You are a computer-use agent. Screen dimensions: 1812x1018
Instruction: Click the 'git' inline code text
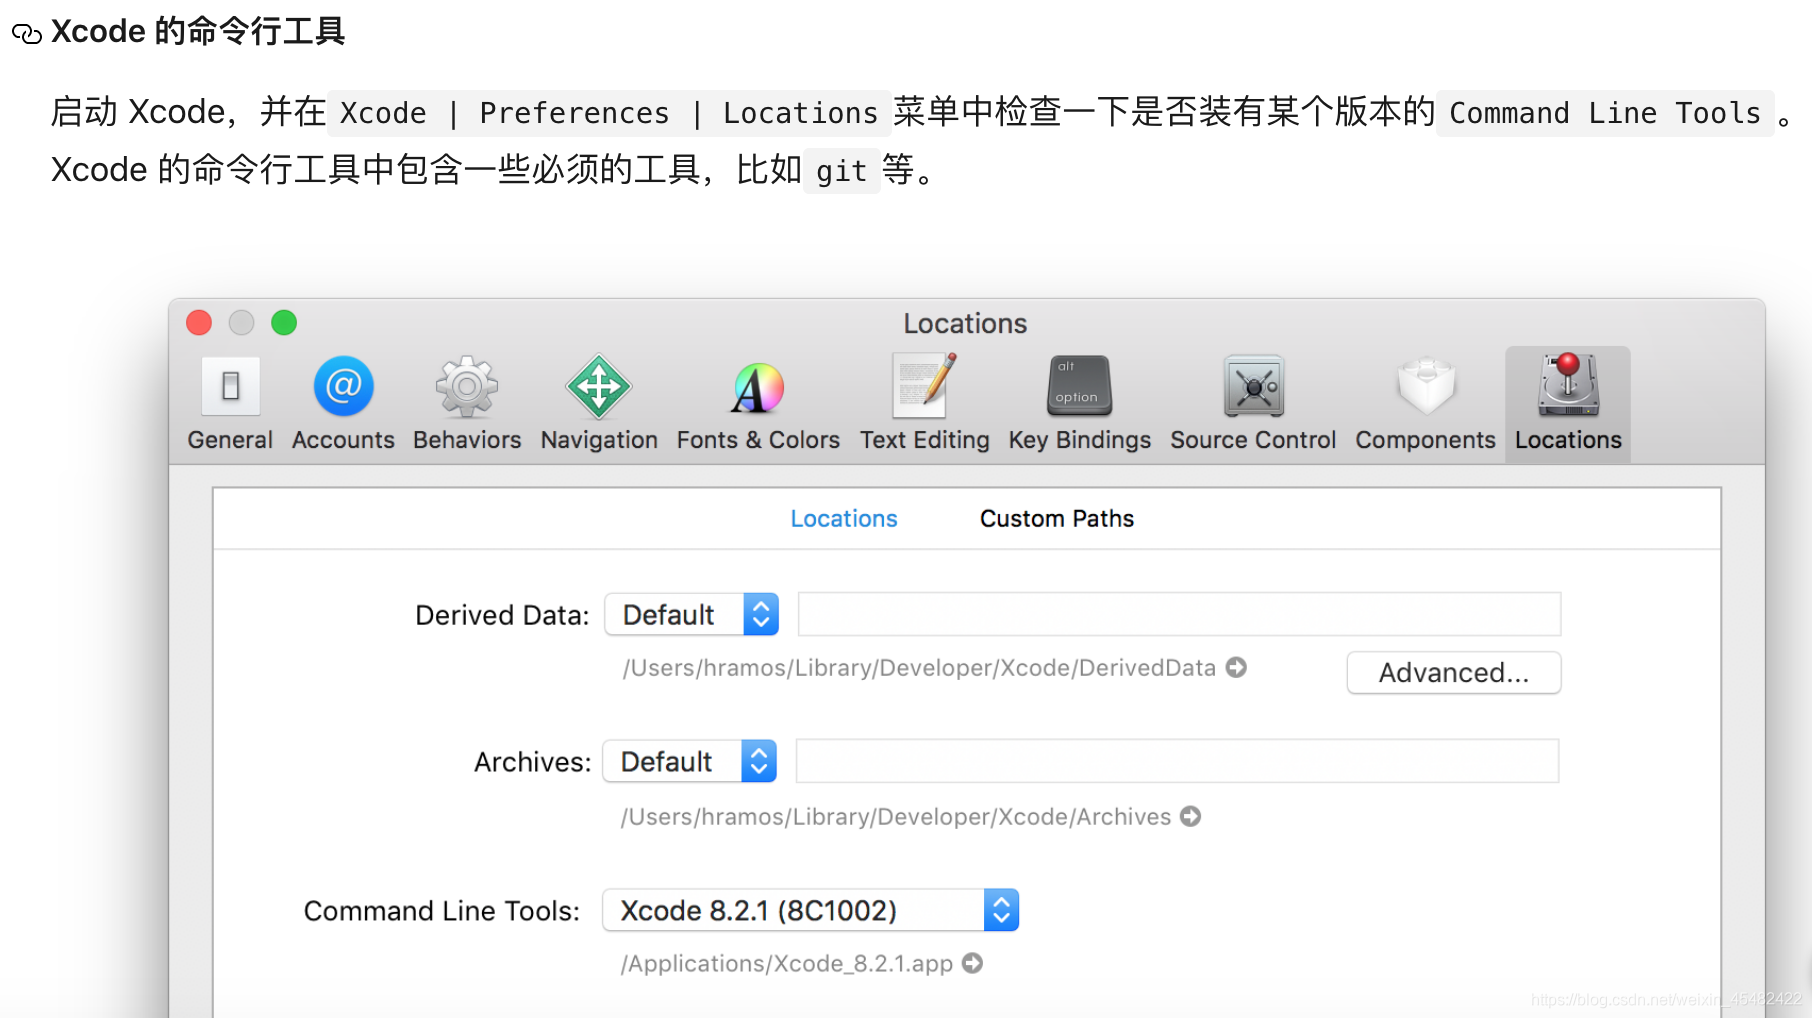pyautogui.click(x=841, y=171)
